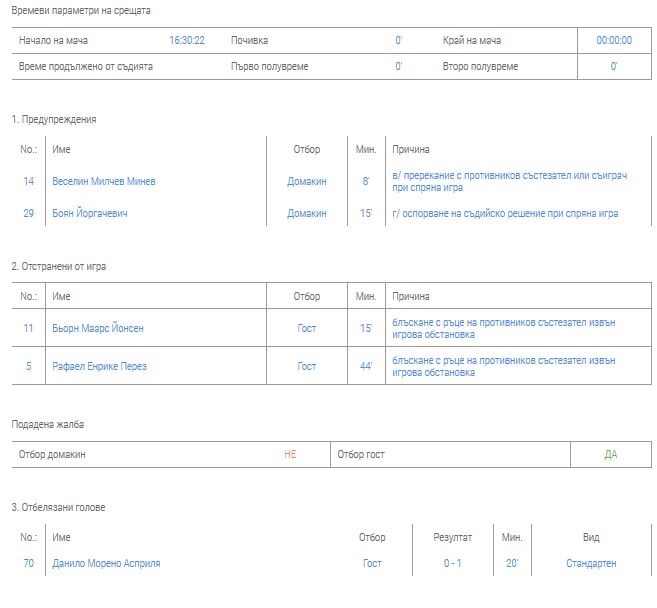Open goalscorer Данило Морено Асприля
This screenshot has width=657, height=608.
(x=106, y=564)
